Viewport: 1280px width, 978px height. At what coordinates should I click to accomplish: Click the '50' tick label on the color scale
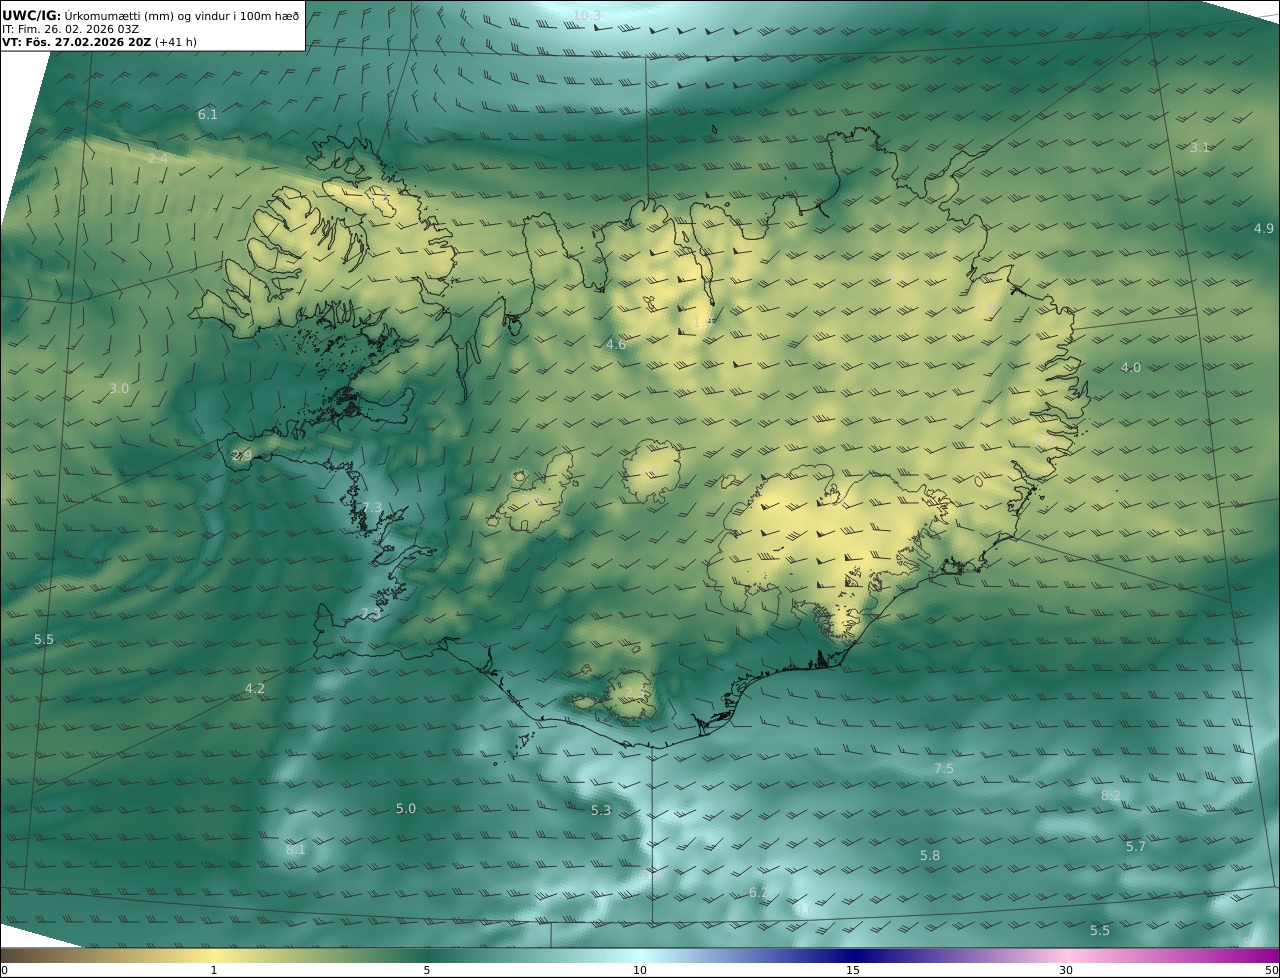tap(1271, 970)
